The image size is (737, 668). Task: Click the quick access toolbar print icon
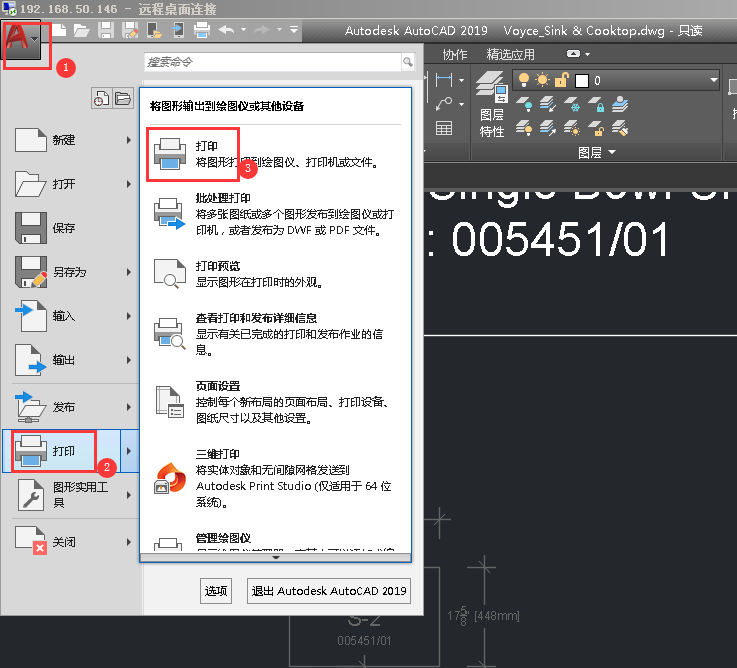point(201,30)
